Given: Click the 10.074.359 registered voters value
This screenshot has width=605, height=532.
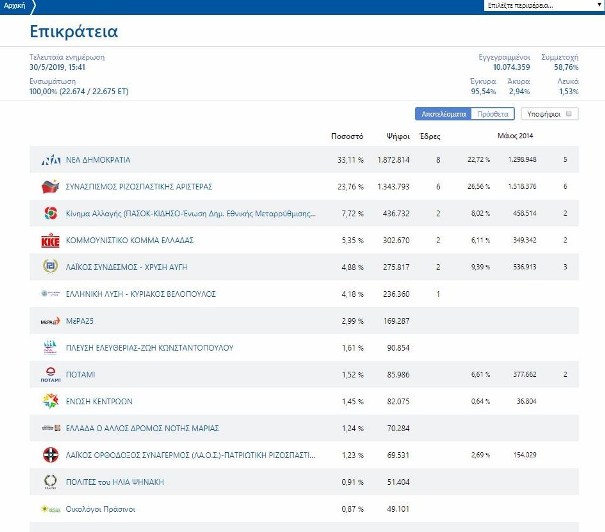Looking at the screenshot, I should click(512, 67).
